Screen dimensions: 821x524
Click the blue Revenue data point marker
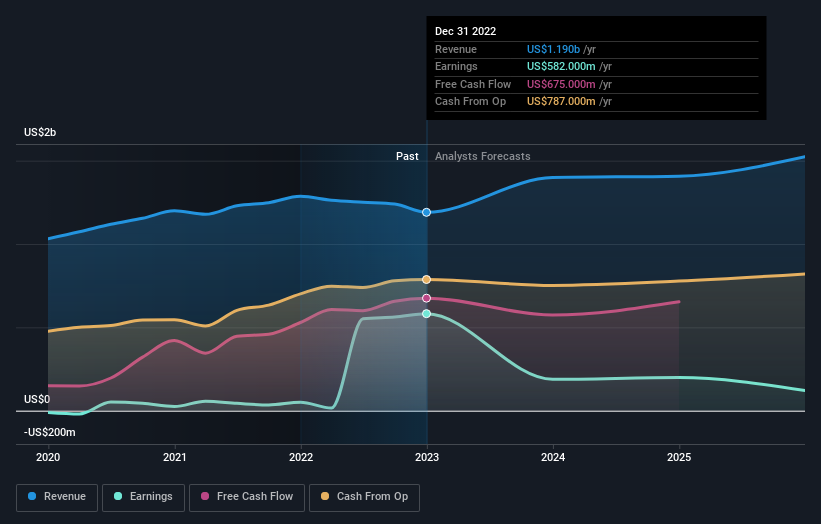(x=427, y=212)
